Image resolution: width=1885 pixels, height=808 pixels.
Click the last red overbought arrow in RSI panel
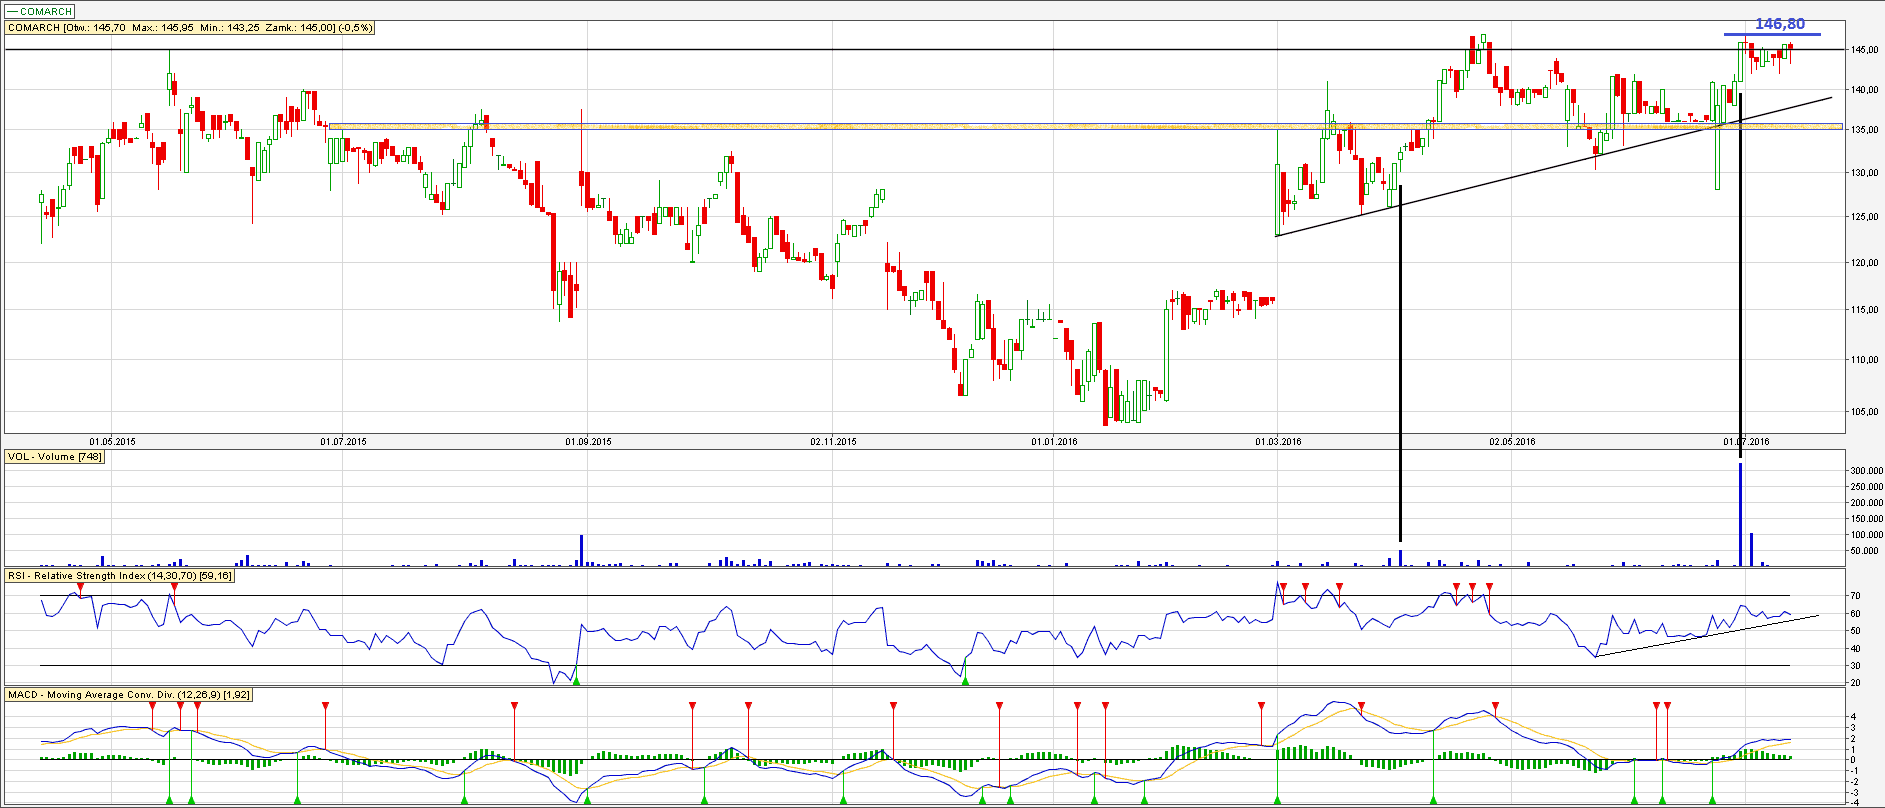click(x=1489, y=587)
